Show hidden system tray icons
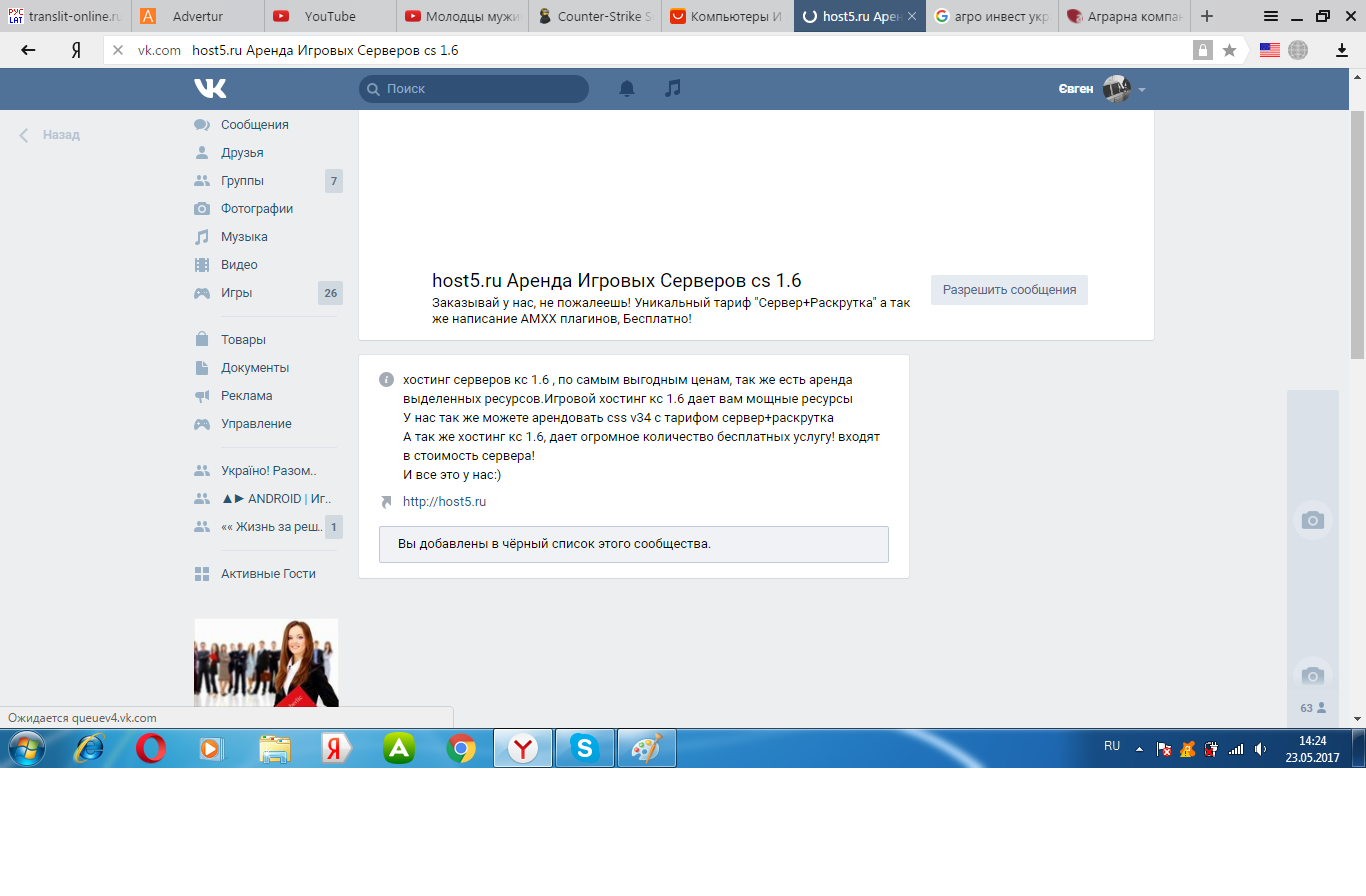The height and width of the screenshot is (896, 1366). 1139,749
